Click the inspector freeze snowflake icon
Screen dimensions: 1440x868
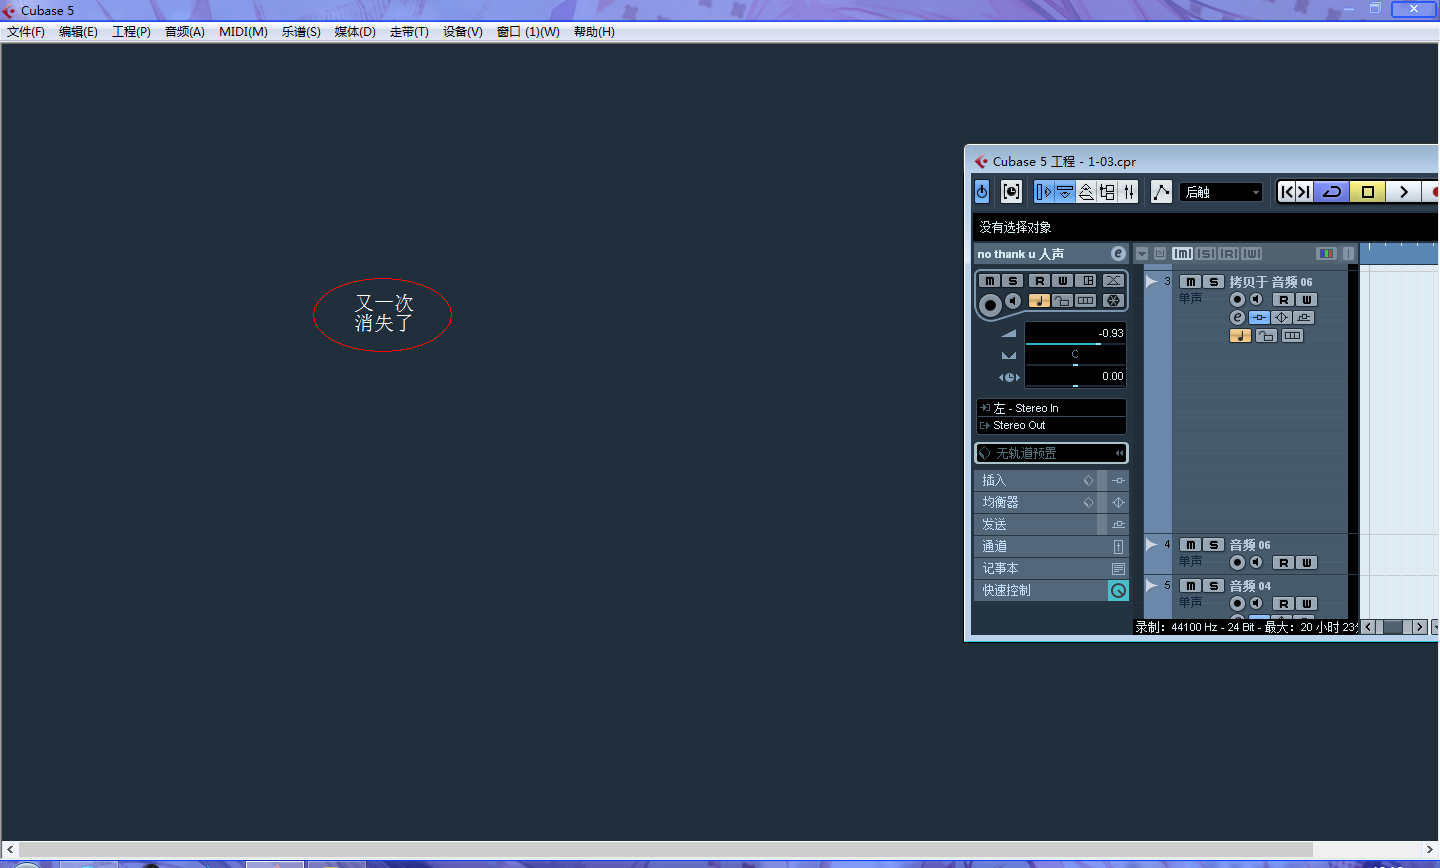tap(1113, 301)
